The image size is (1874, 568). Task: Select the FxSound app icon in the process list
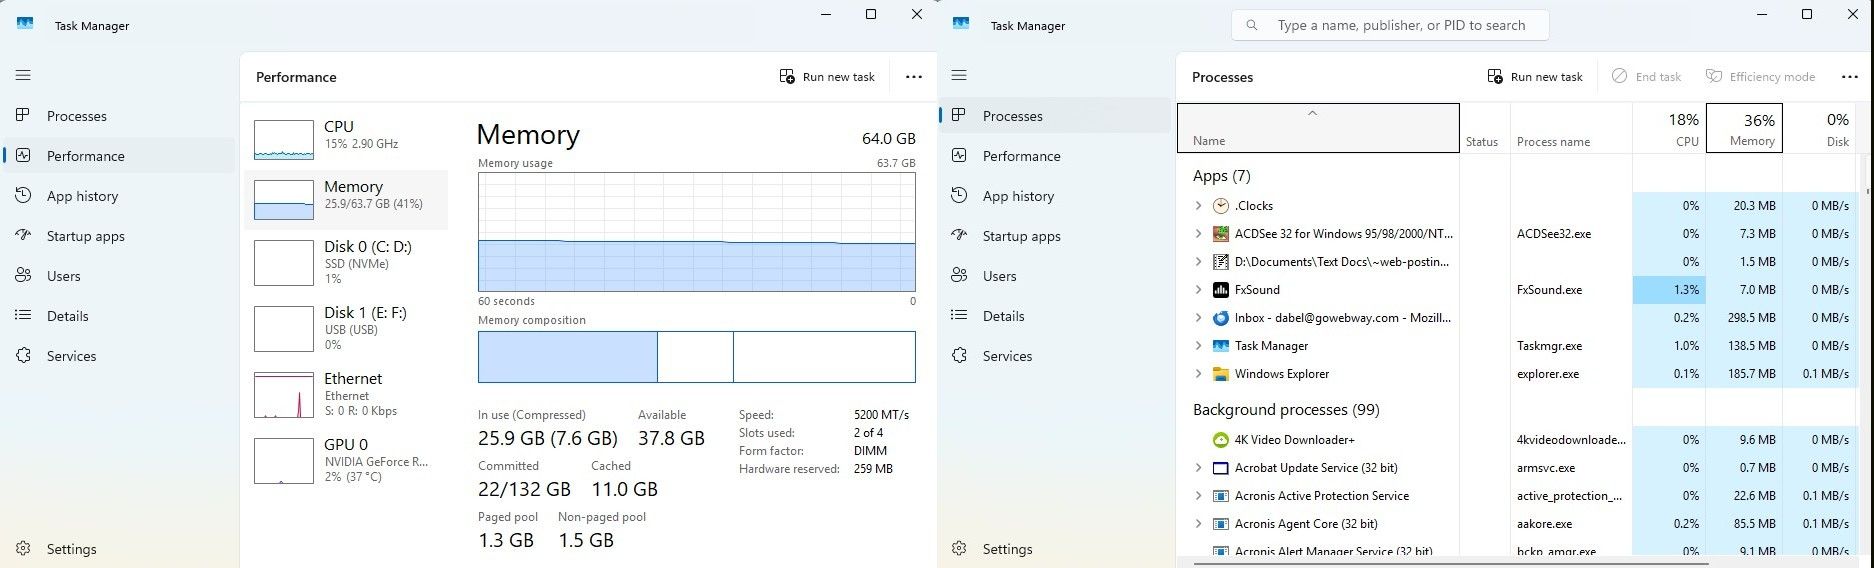(x=1220, y=290)
